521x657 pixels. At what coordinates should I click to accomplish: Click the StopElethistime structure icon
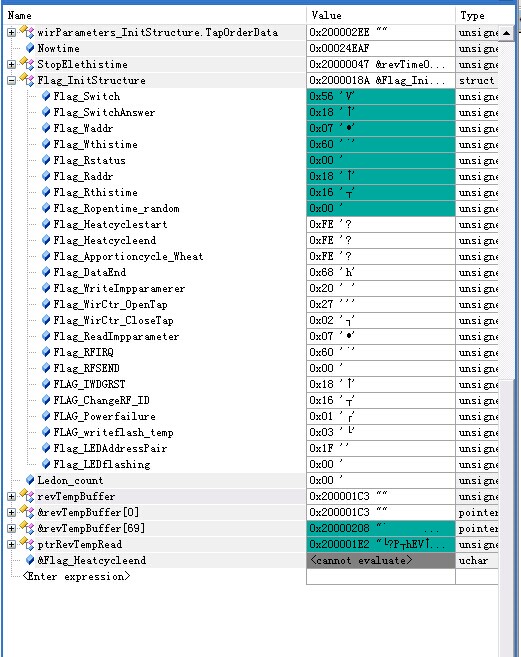click(27, 64)
